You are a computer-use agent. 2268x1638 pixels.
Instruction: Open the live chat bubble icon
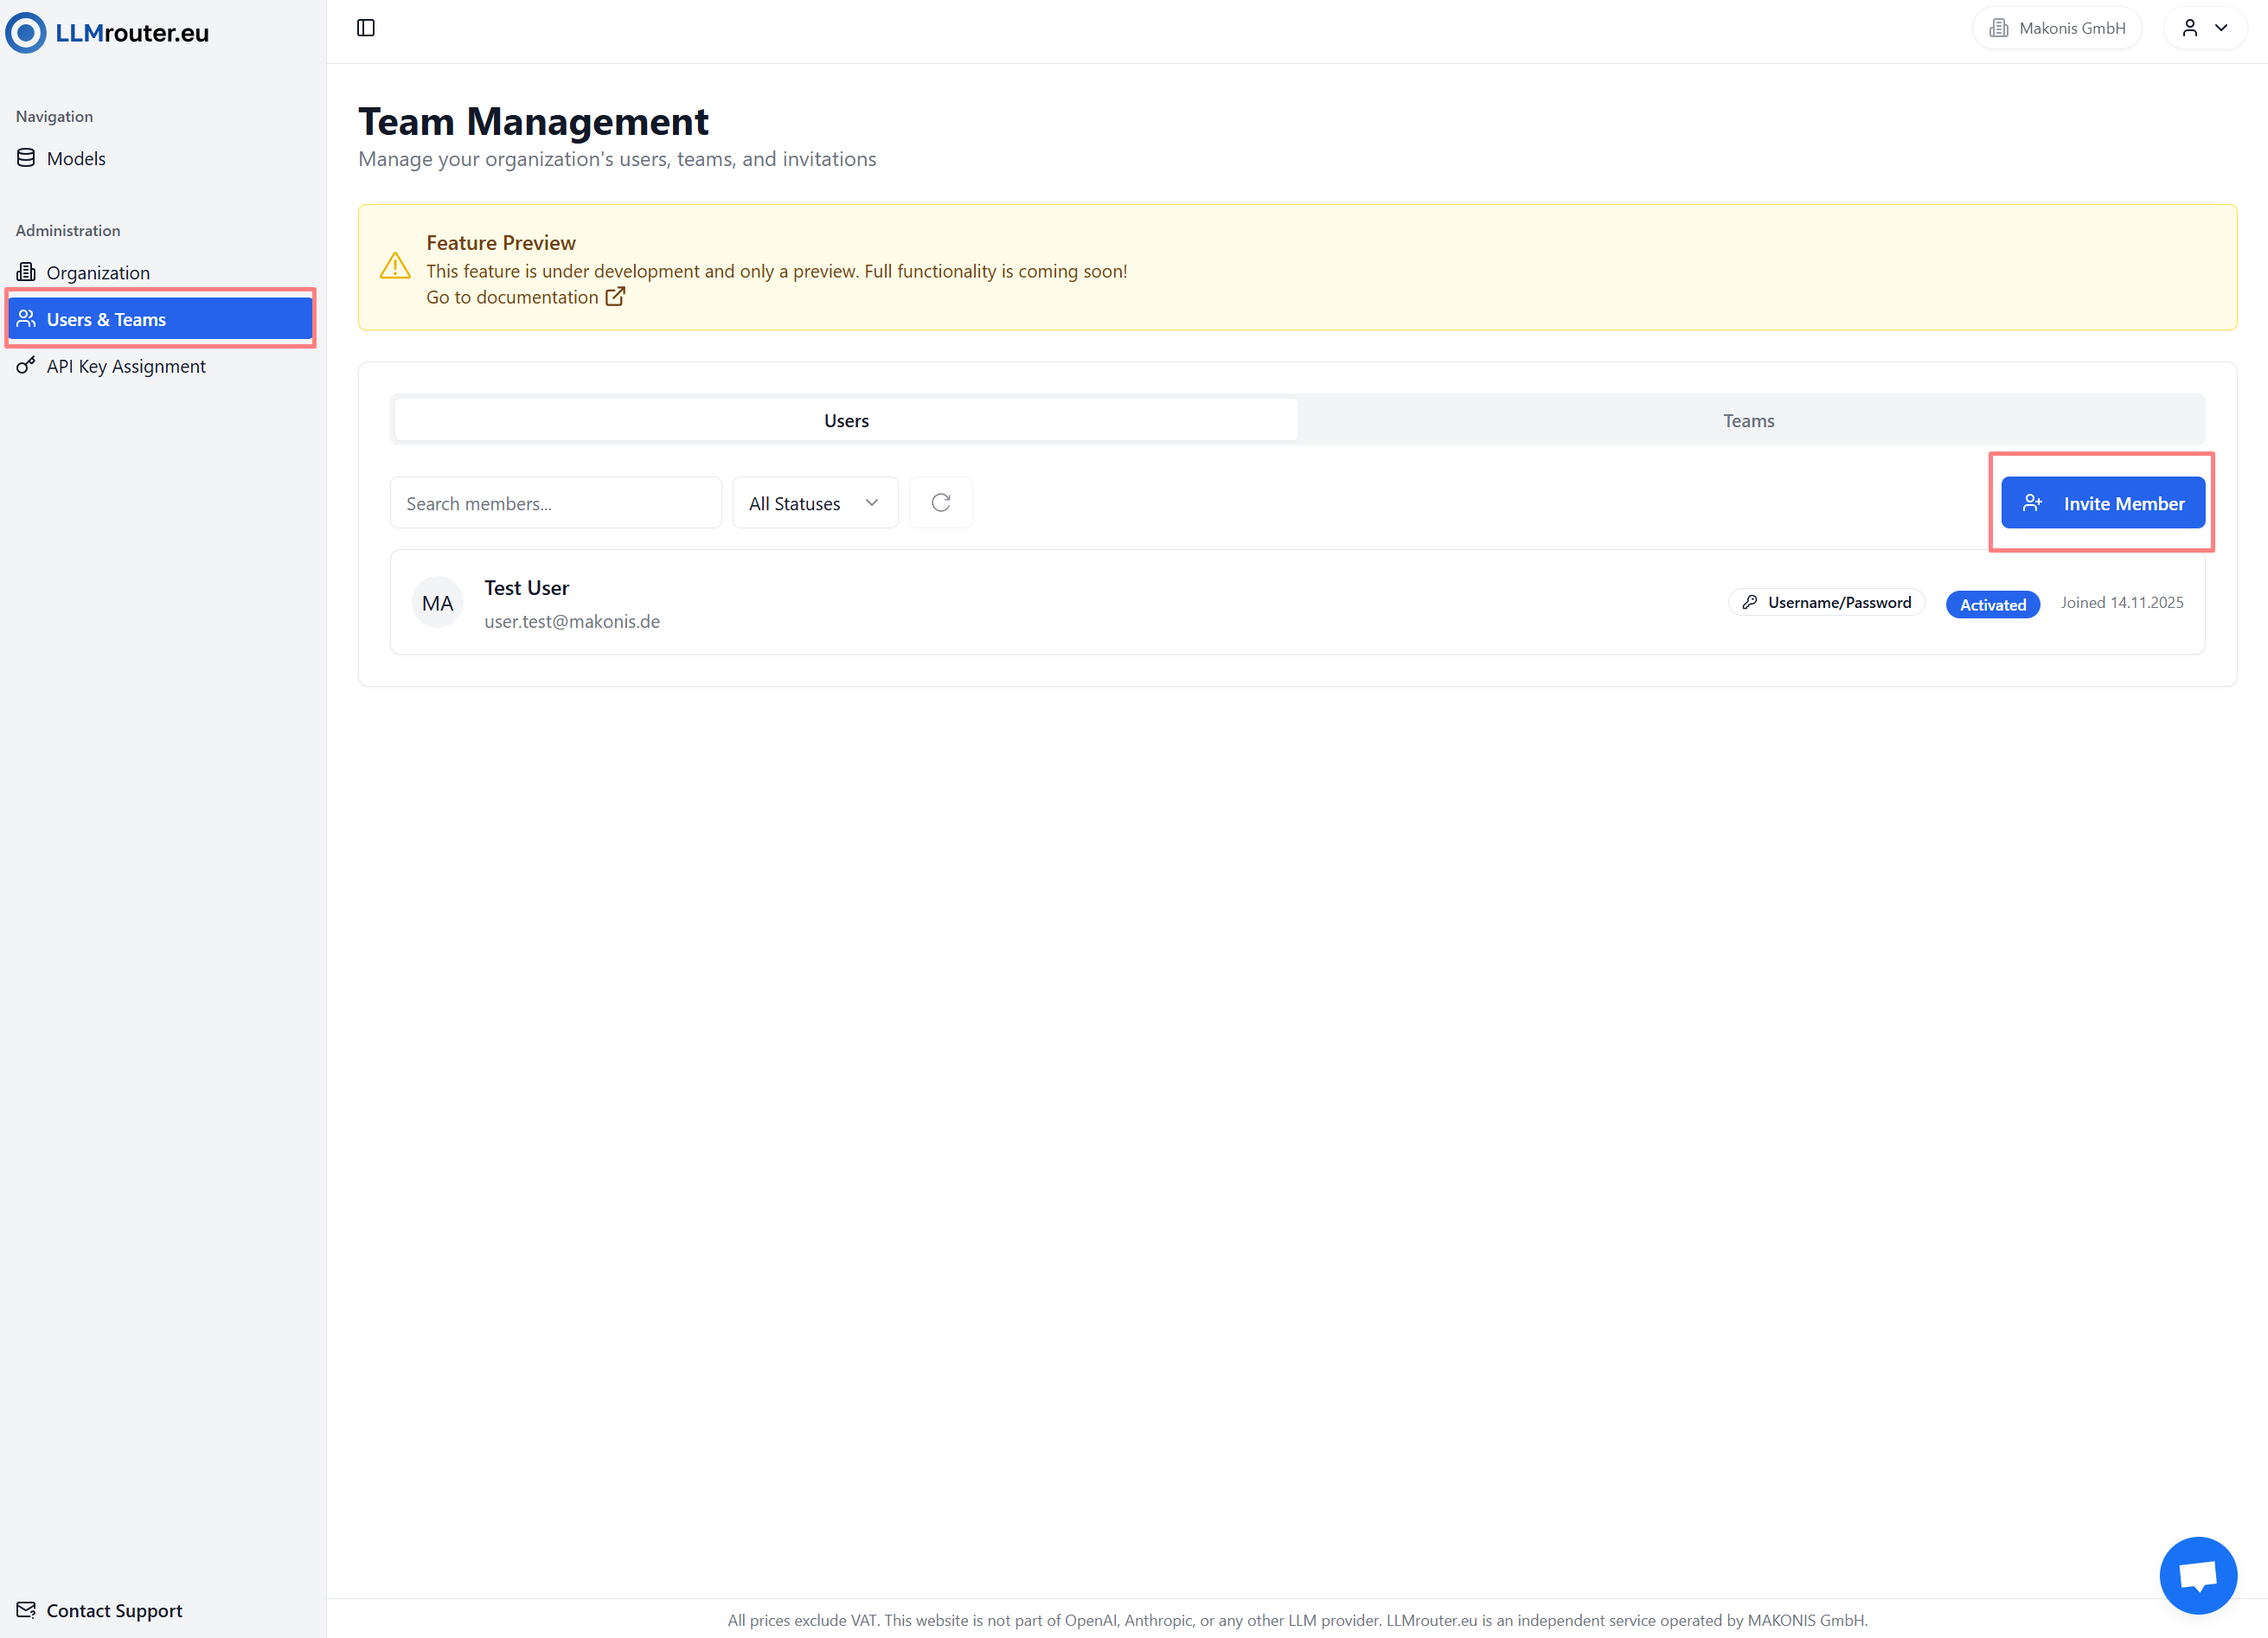[2197, 1575]
